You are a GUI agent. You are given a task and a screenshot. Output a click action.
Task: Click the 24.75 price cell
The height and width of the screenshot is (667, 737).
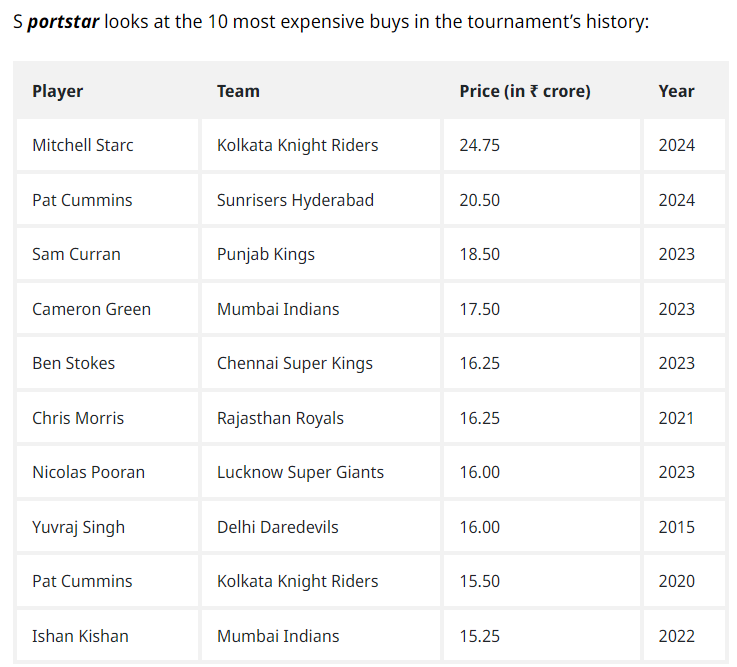point(480,145)
